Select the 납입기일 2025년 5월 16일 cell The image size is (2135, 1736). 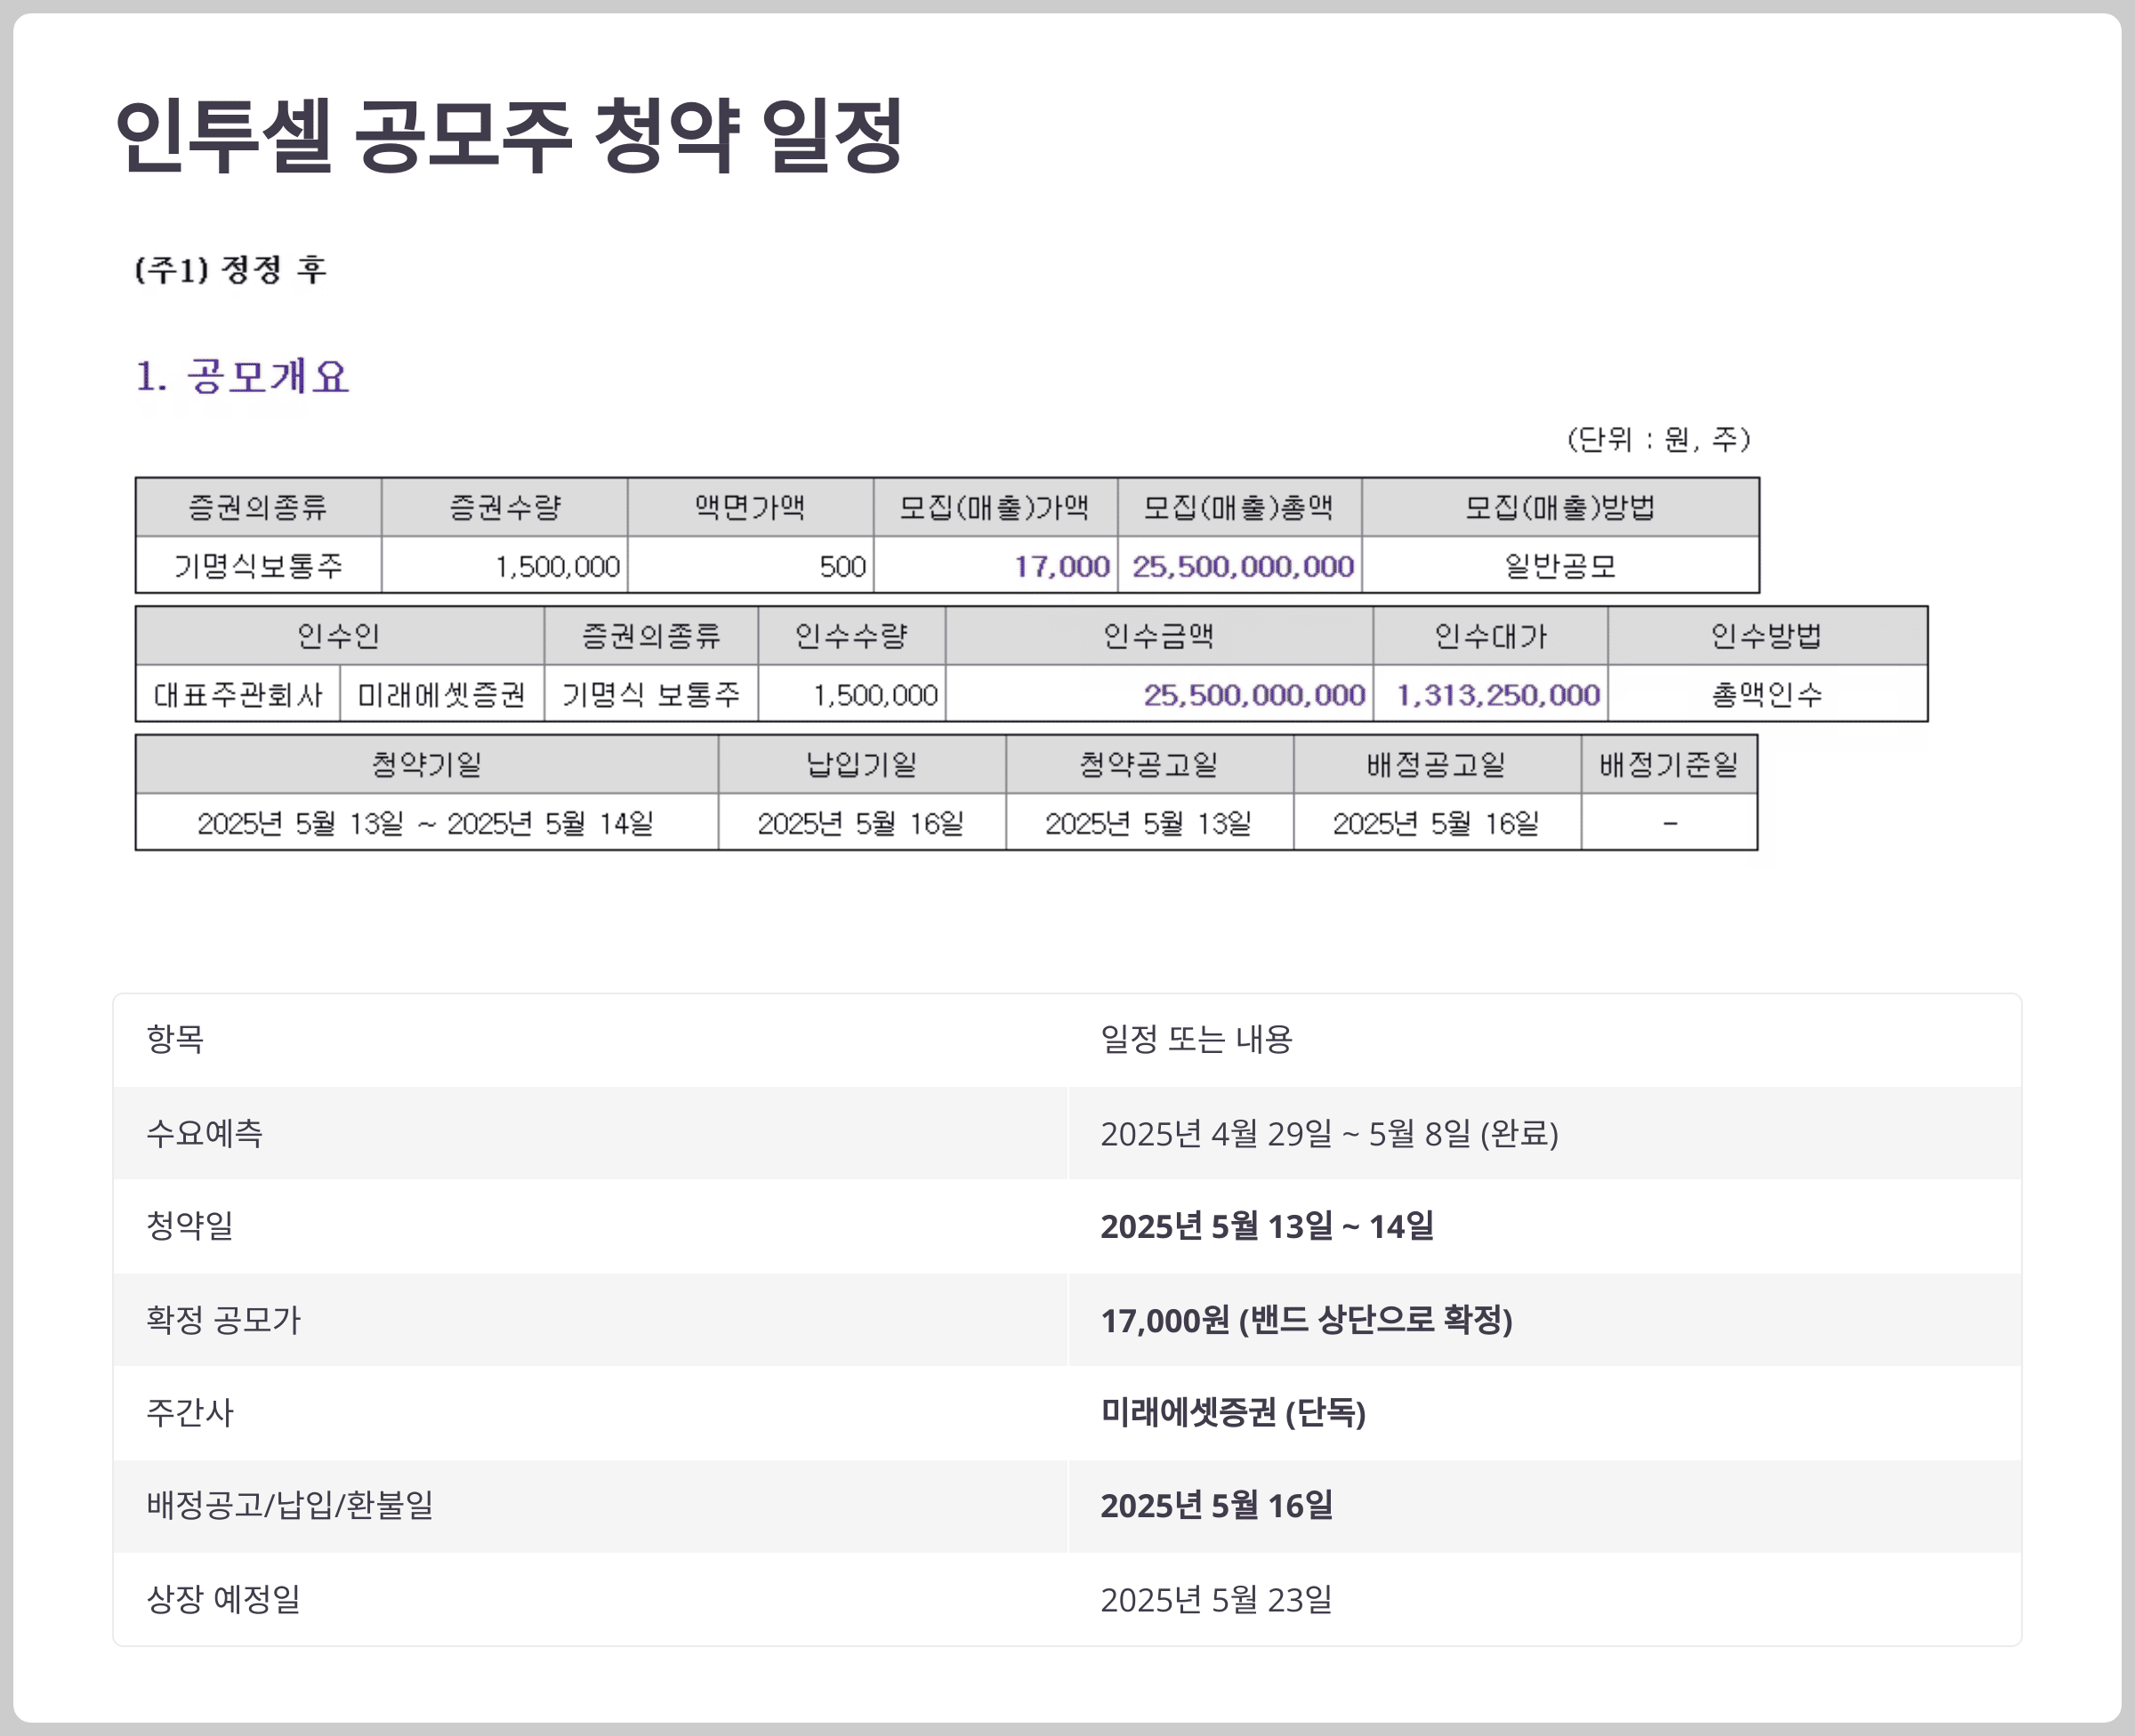click(860, 823)
